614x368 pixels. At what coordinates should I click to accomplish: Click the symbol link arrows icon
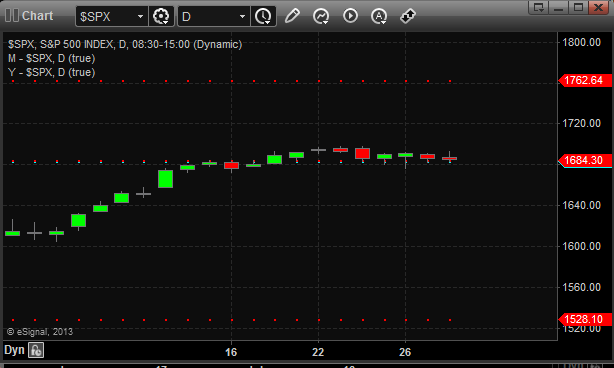coord(408,16)
